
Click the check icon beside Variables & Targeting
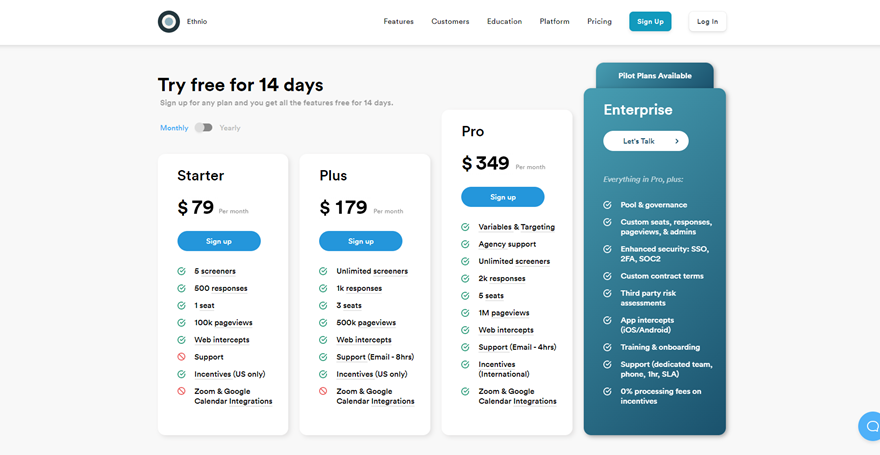465,227
